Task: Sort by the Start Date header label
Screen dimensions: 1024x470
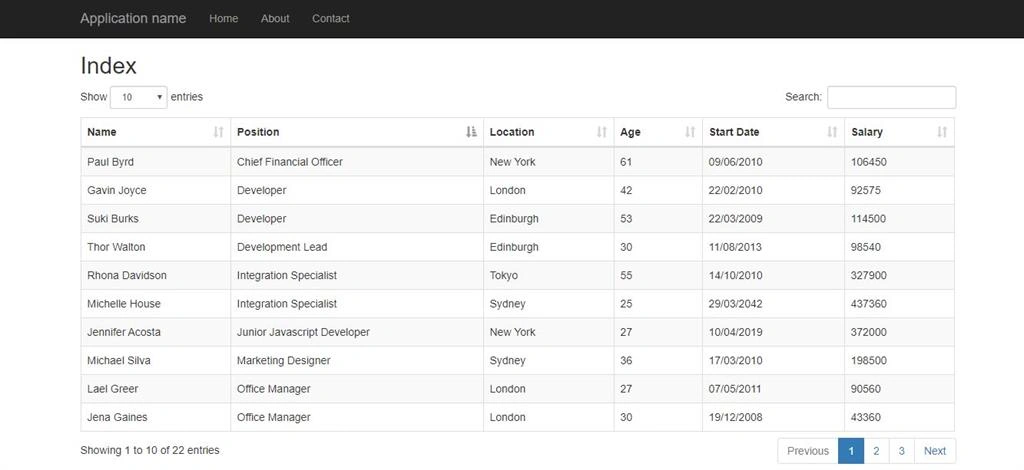Action: click(x=734, y=132)
